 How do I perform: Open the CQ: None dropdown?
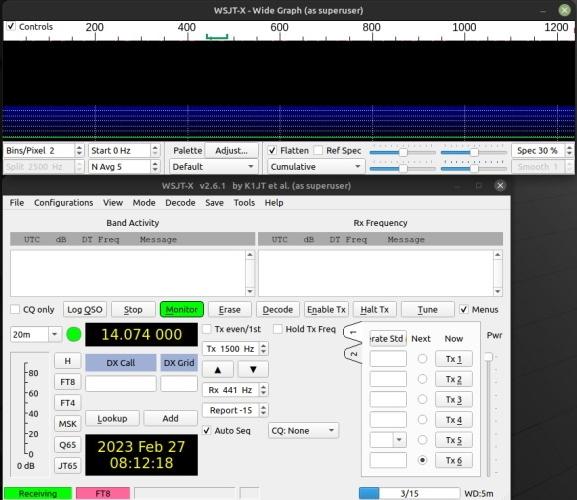coord(304,430)
